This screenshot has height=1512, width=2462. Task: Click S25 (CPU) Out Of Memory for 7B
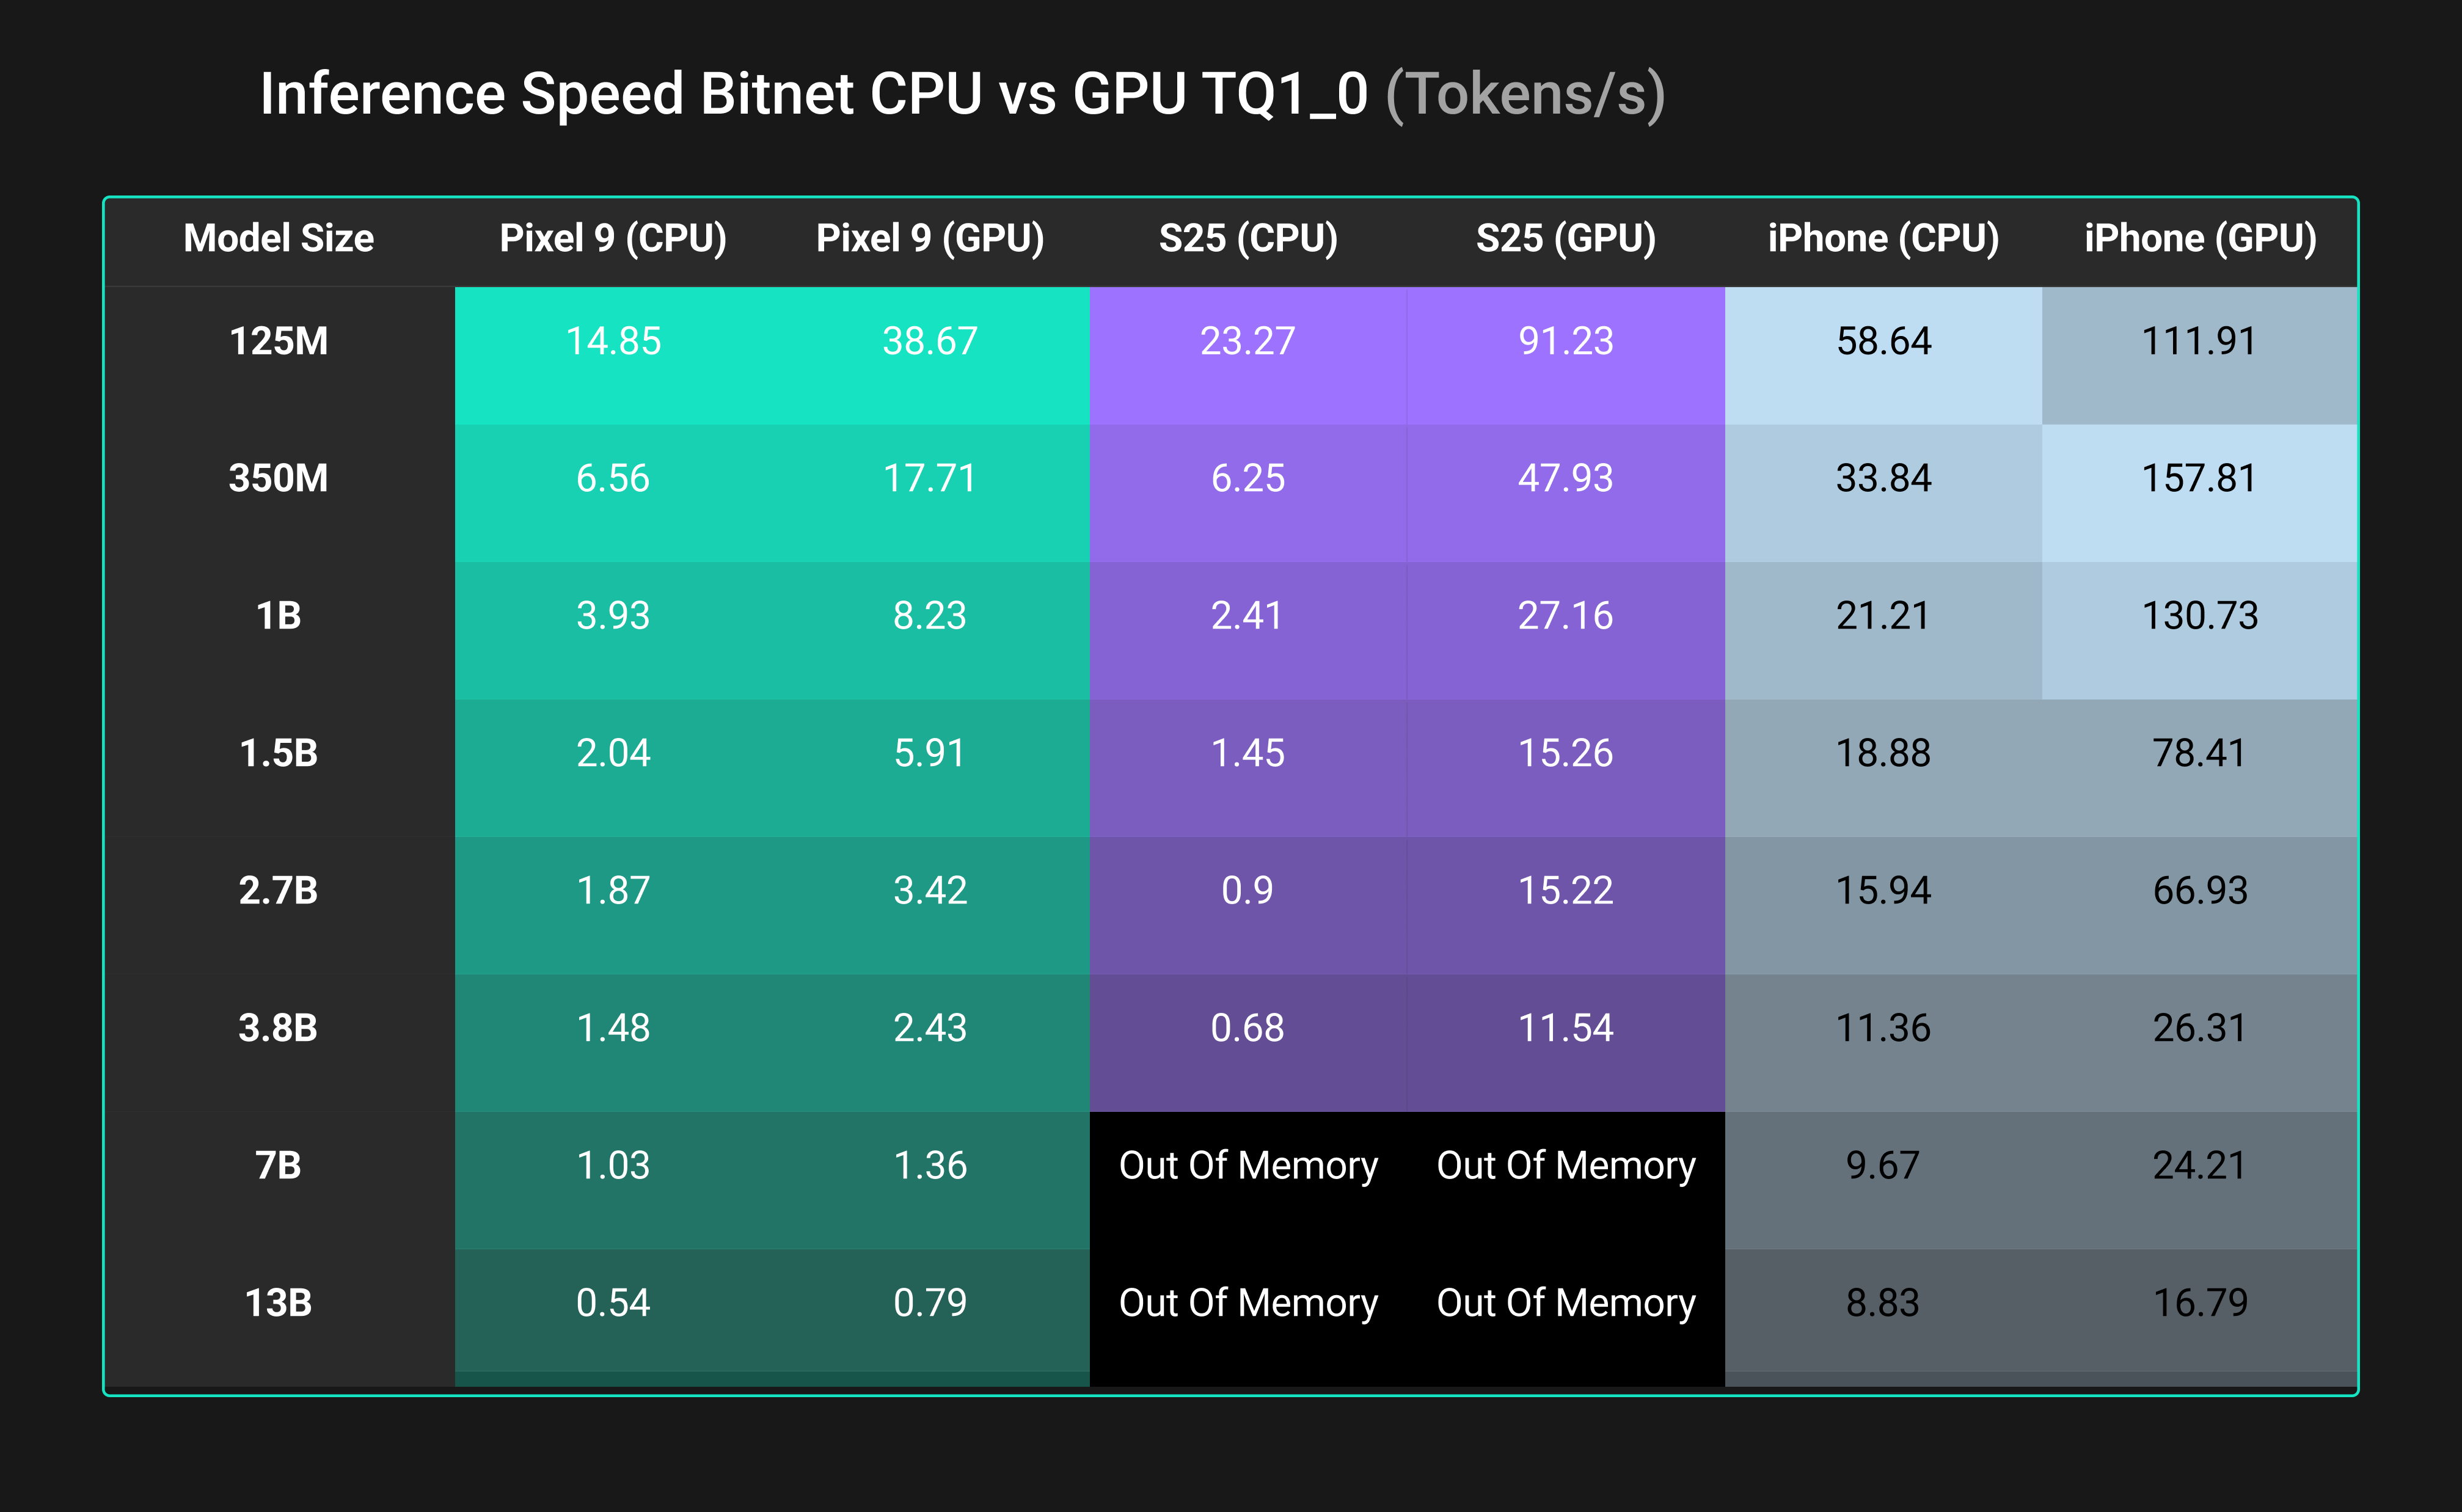(1248, 1166)
